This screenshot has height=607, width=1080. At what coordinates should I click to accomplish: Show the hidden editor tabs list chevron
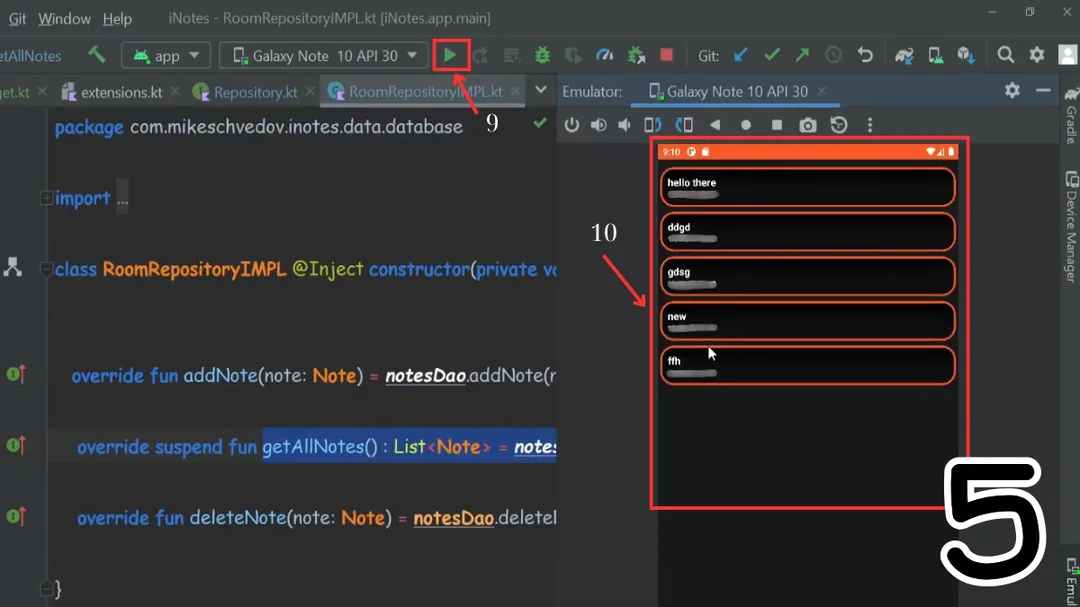click(541, 91)
